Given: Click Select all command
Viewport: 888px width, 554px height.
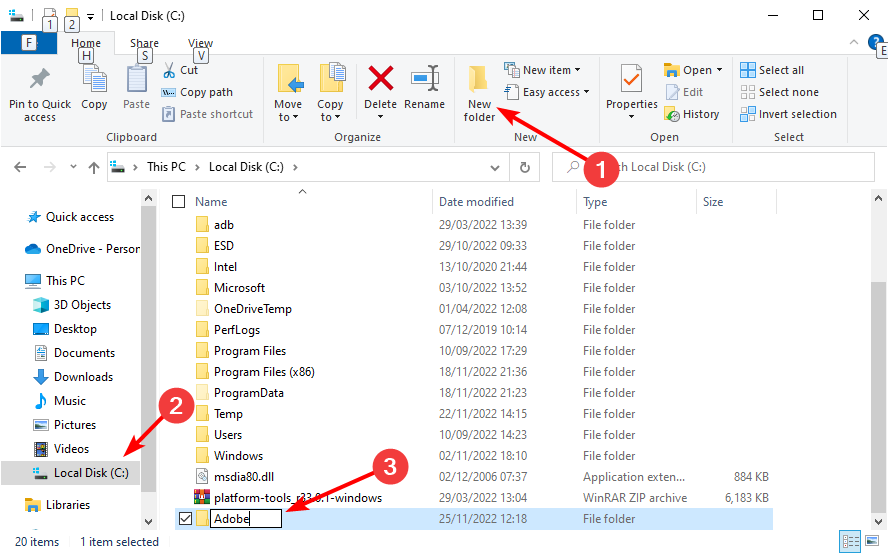Looking at the screenshot, I should (x=772, y=70).
